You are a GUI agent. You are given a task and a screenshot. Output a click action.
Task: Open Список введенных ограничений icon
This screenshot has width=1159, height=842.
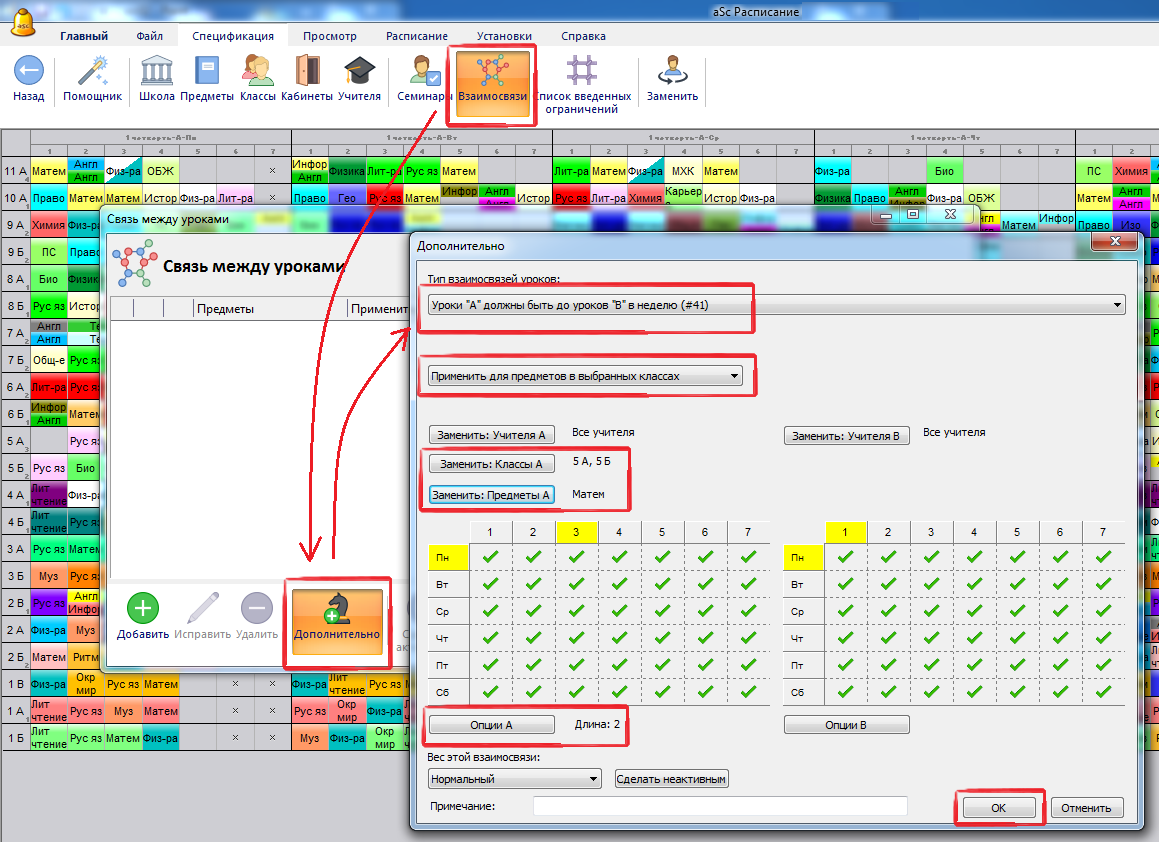[x=583, y=72]
